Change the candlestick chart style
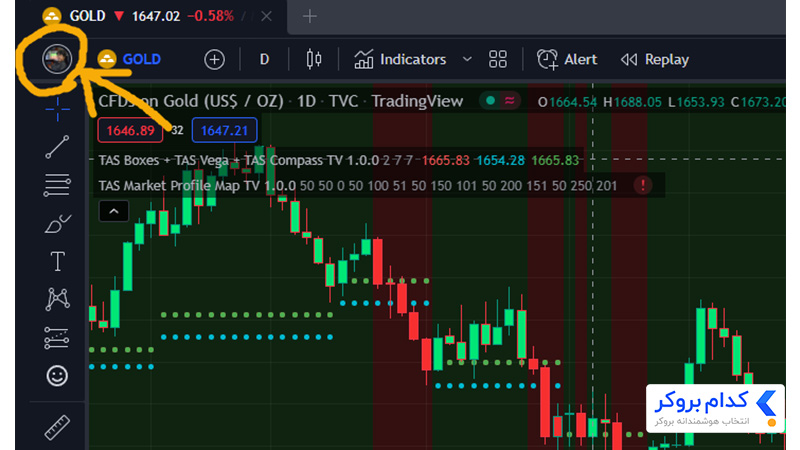The height and width of the screenshot is (450, 800). (314, 59)
